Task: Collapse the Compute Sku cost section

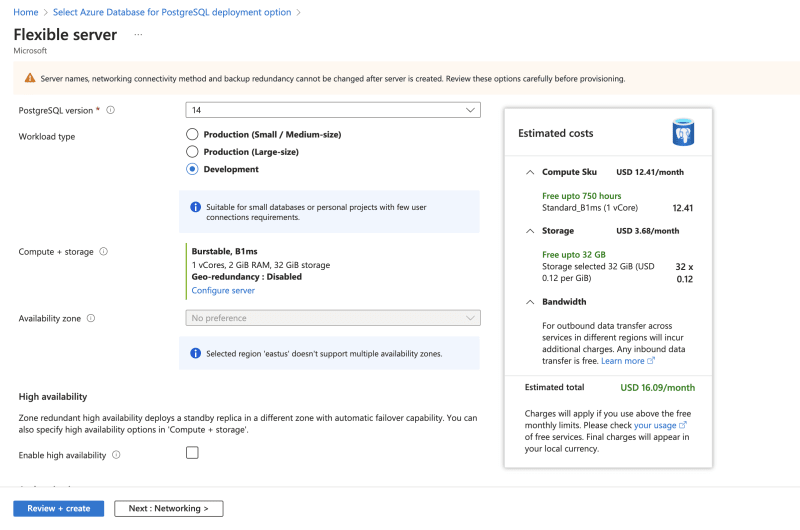Action: (530, 172)
